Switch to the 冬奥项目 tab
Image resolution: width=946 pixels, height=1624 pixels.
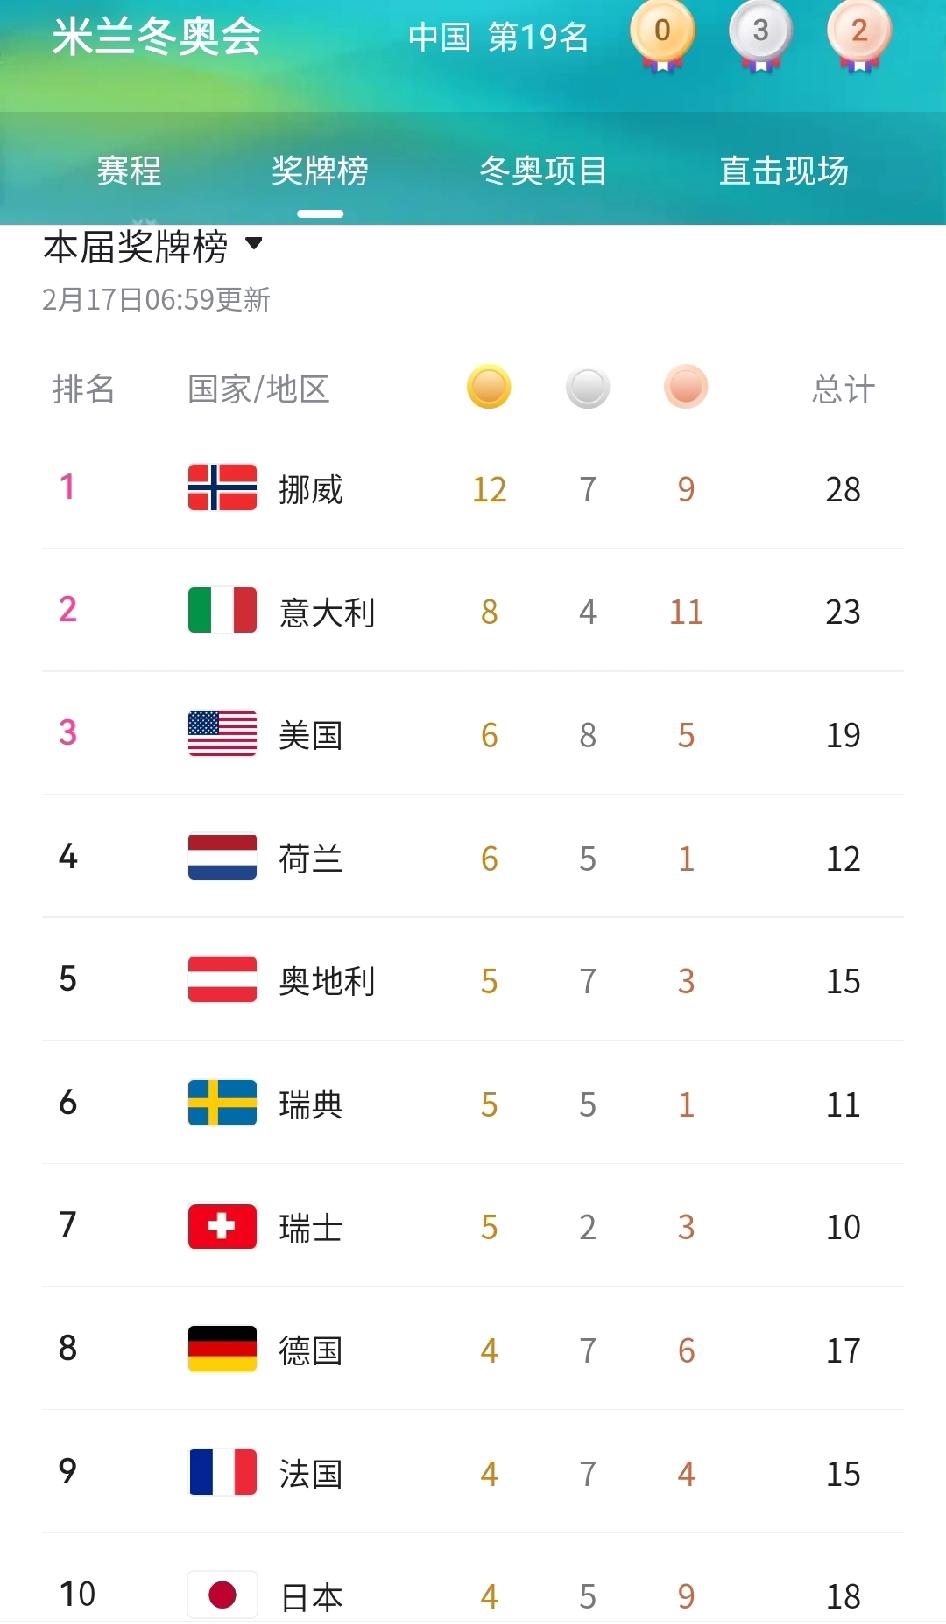tap(543, 171)
